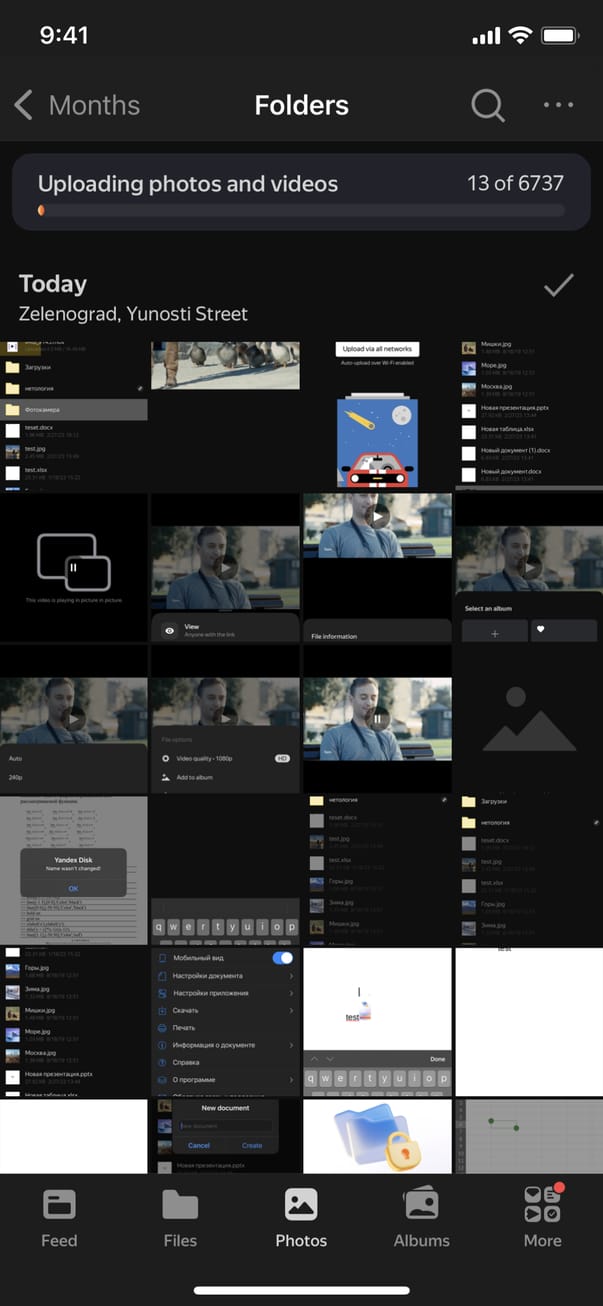Open the Albums tab icon
The image size is (603, 1306).
point(421,1205)
